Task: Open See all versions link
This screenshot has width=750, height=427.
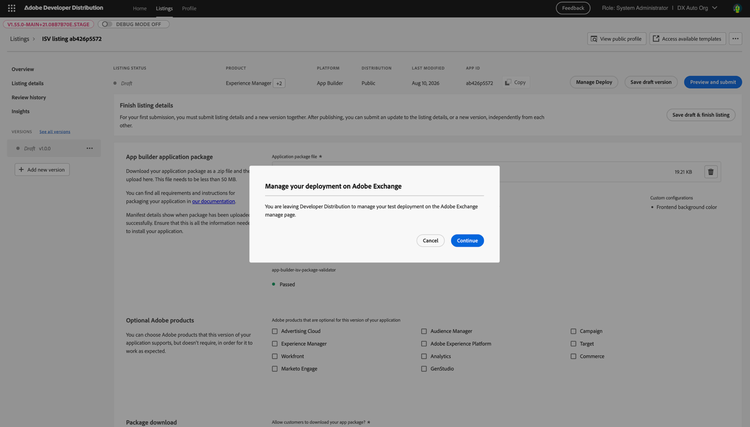Action: (55, 131)
